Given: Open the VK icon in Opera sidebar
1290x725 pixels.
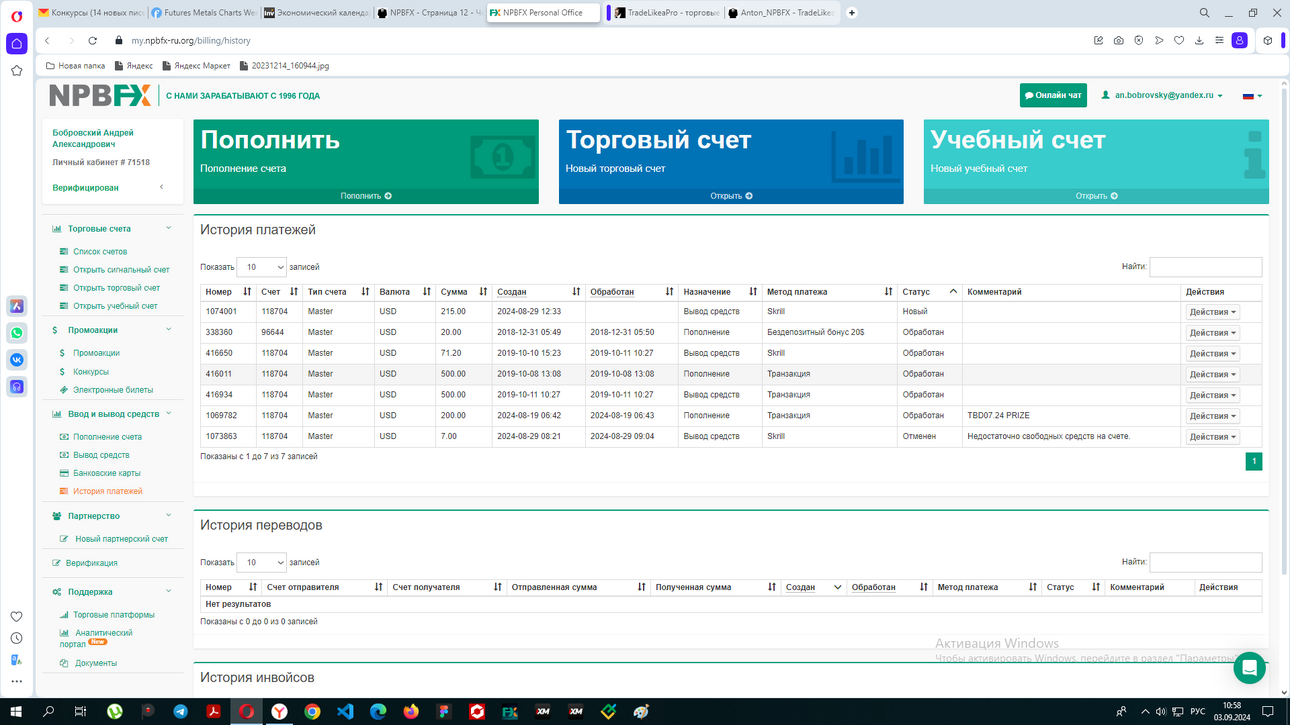Looking at the screenshot, I should (x=17, y=360).
